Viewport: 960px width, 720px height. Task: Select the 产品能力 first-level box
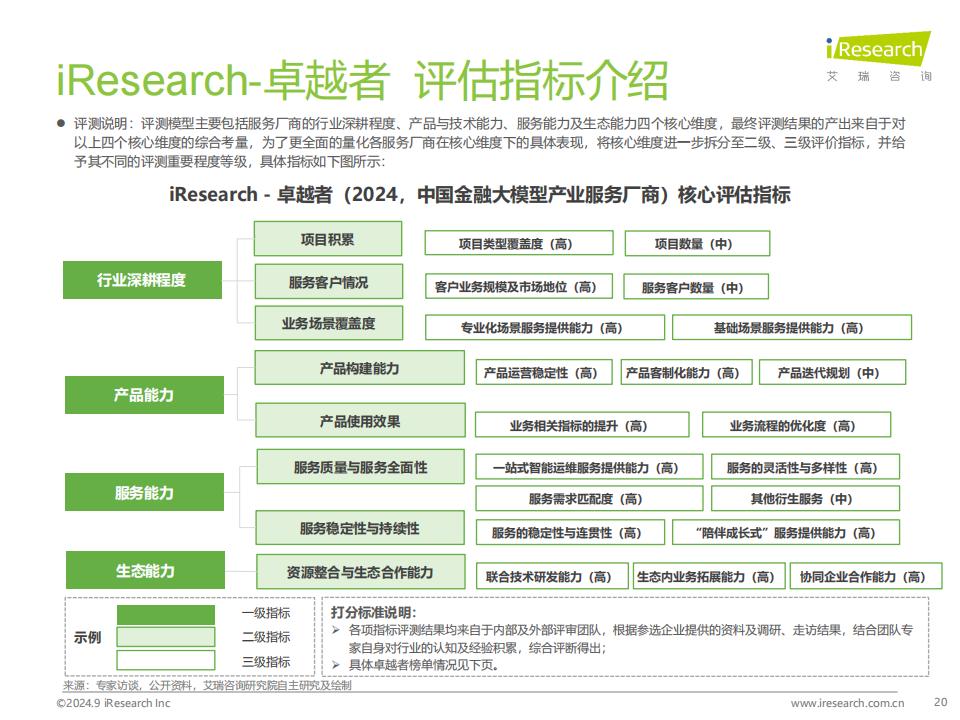(144, 395)
